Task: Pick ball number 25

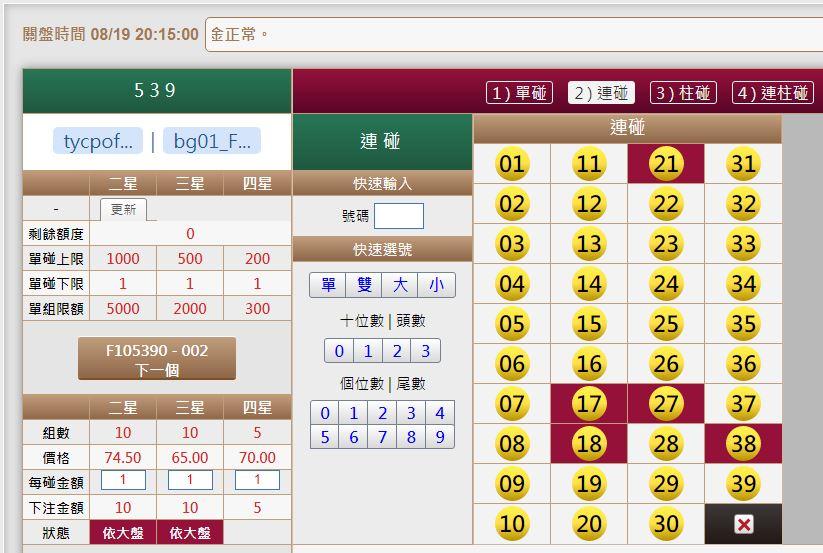Action: point(666,324)
